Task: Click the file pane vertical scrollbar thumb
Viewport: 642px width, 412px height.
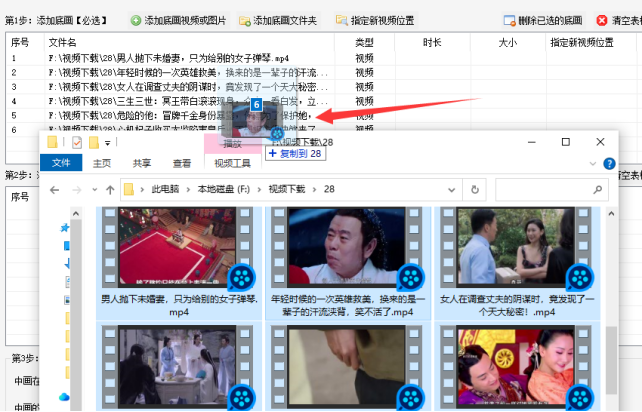Action: (x=611, y=360)
